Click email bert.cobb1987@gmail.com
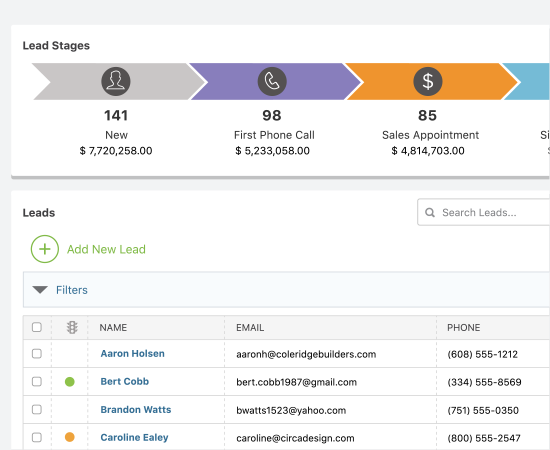This screenshot has width=550, height=450. click(x=296, y=382)
